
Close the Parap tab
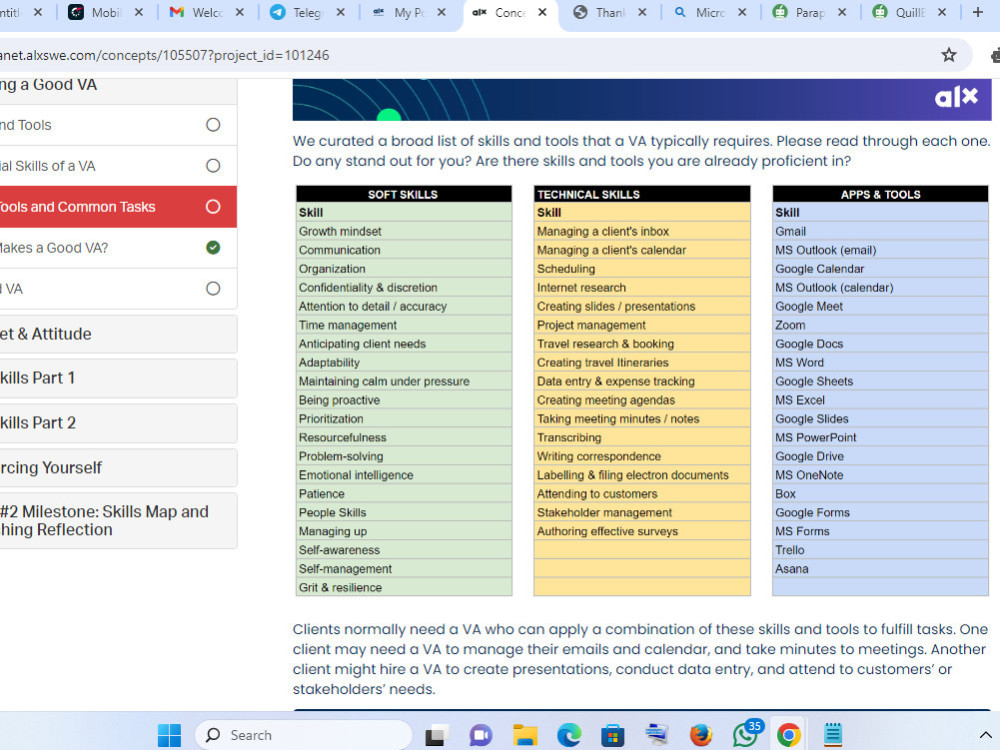pos(842,12)
